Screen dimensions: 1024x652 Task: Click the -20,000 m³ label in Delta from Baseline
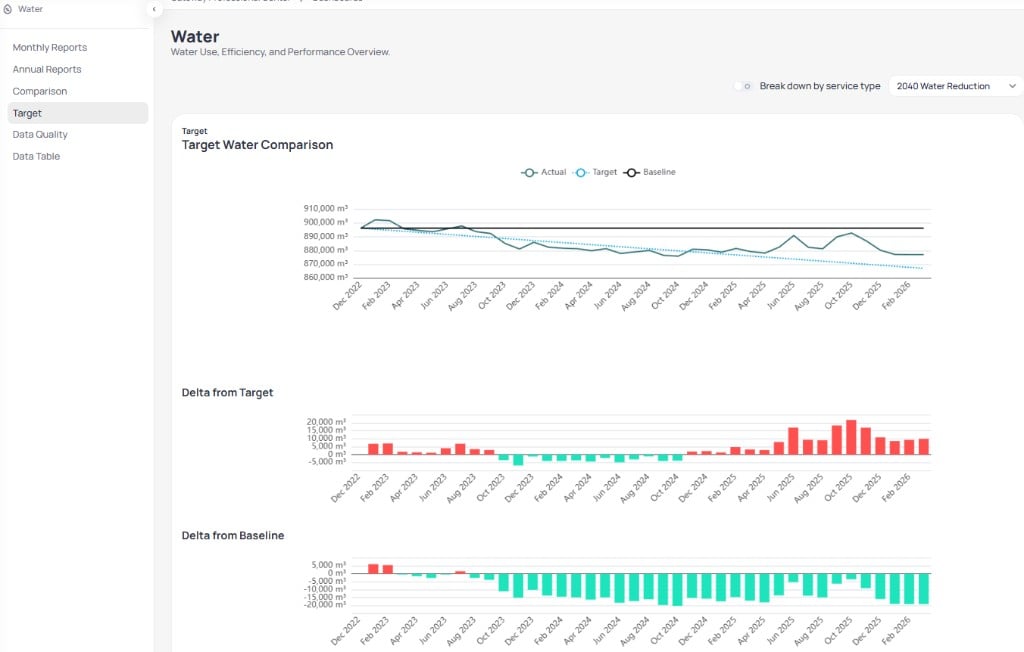pos(325,604)
